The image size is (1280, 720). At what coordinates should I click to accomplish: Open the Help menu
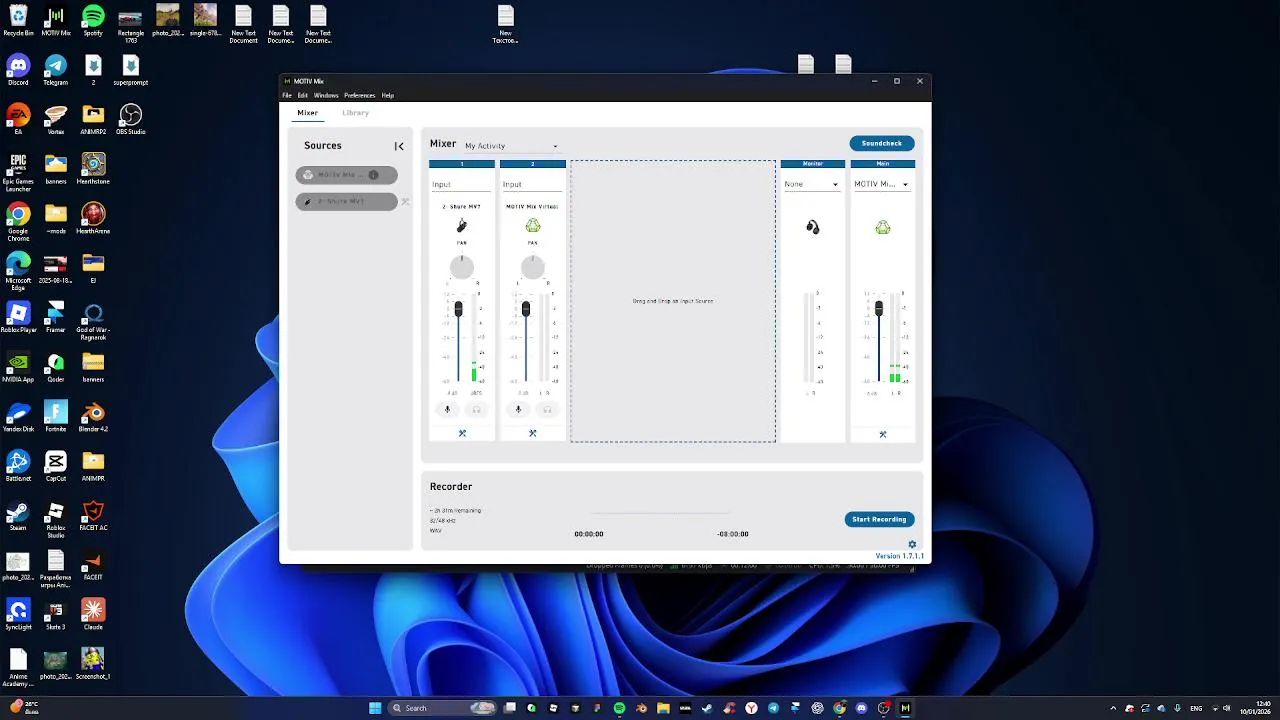[x=388, y=95]
